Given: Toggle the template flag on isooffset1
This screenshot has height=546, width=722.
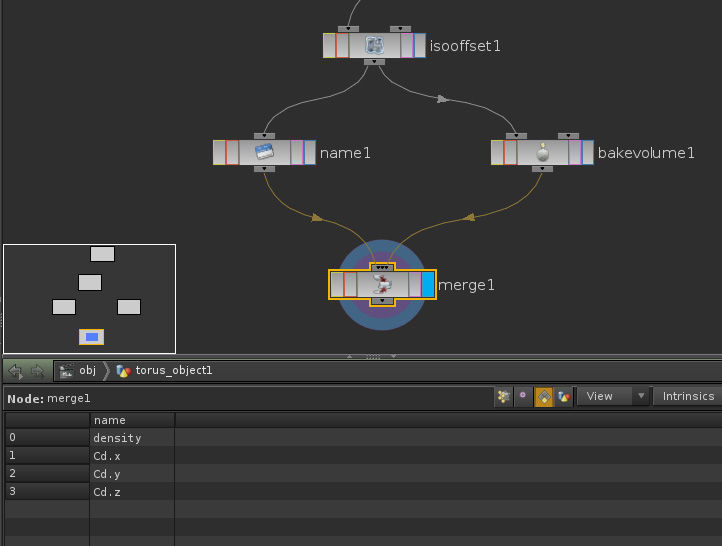Looking at the screenshot, I should [408, 45].
